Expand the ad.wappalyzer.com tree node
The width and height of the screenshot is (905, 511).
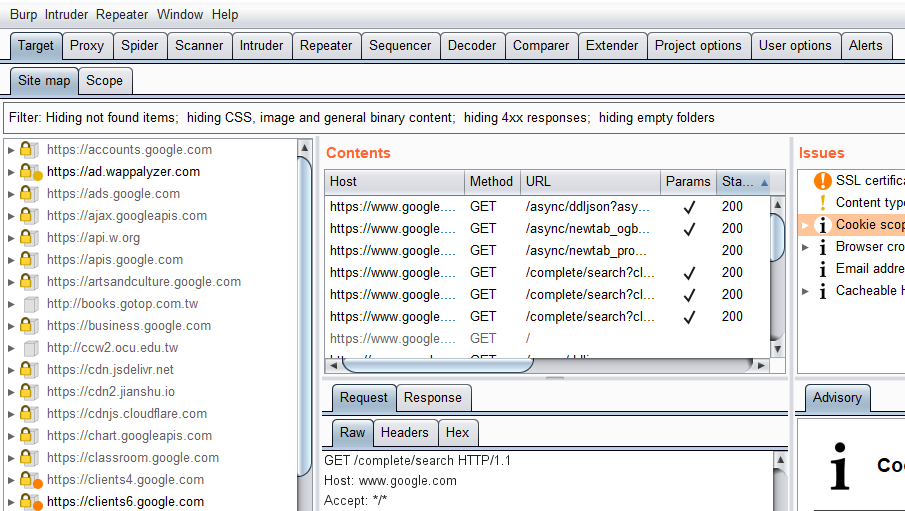point(11,172)
